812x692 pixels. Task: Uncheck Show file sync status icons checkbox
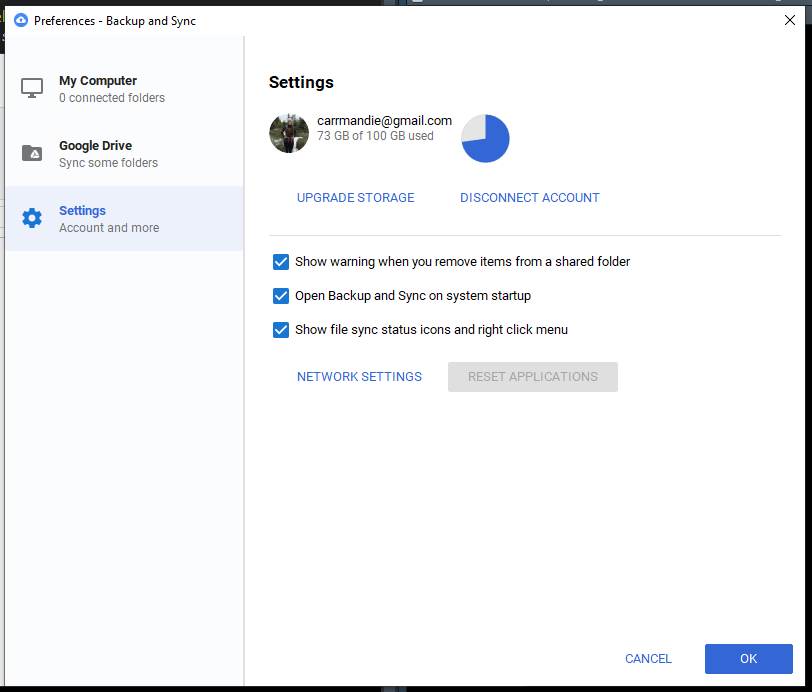tap(281, 330)
